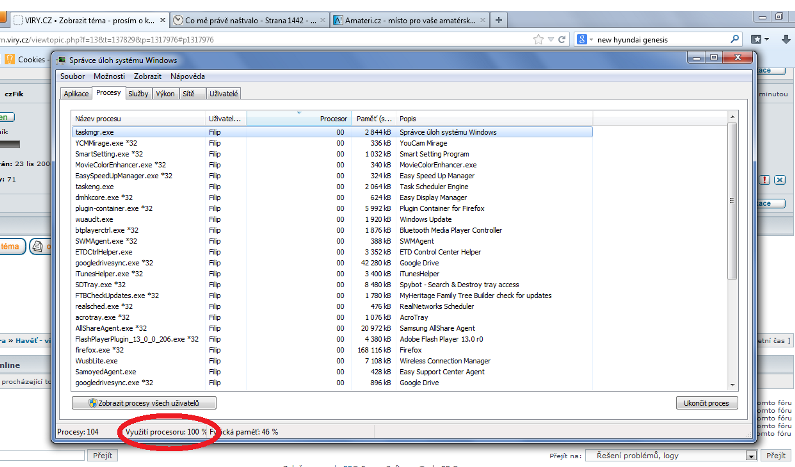Viewport: 795px width, 467px height.
Task: Click the Google search engine icon
Action: (580, 38)
